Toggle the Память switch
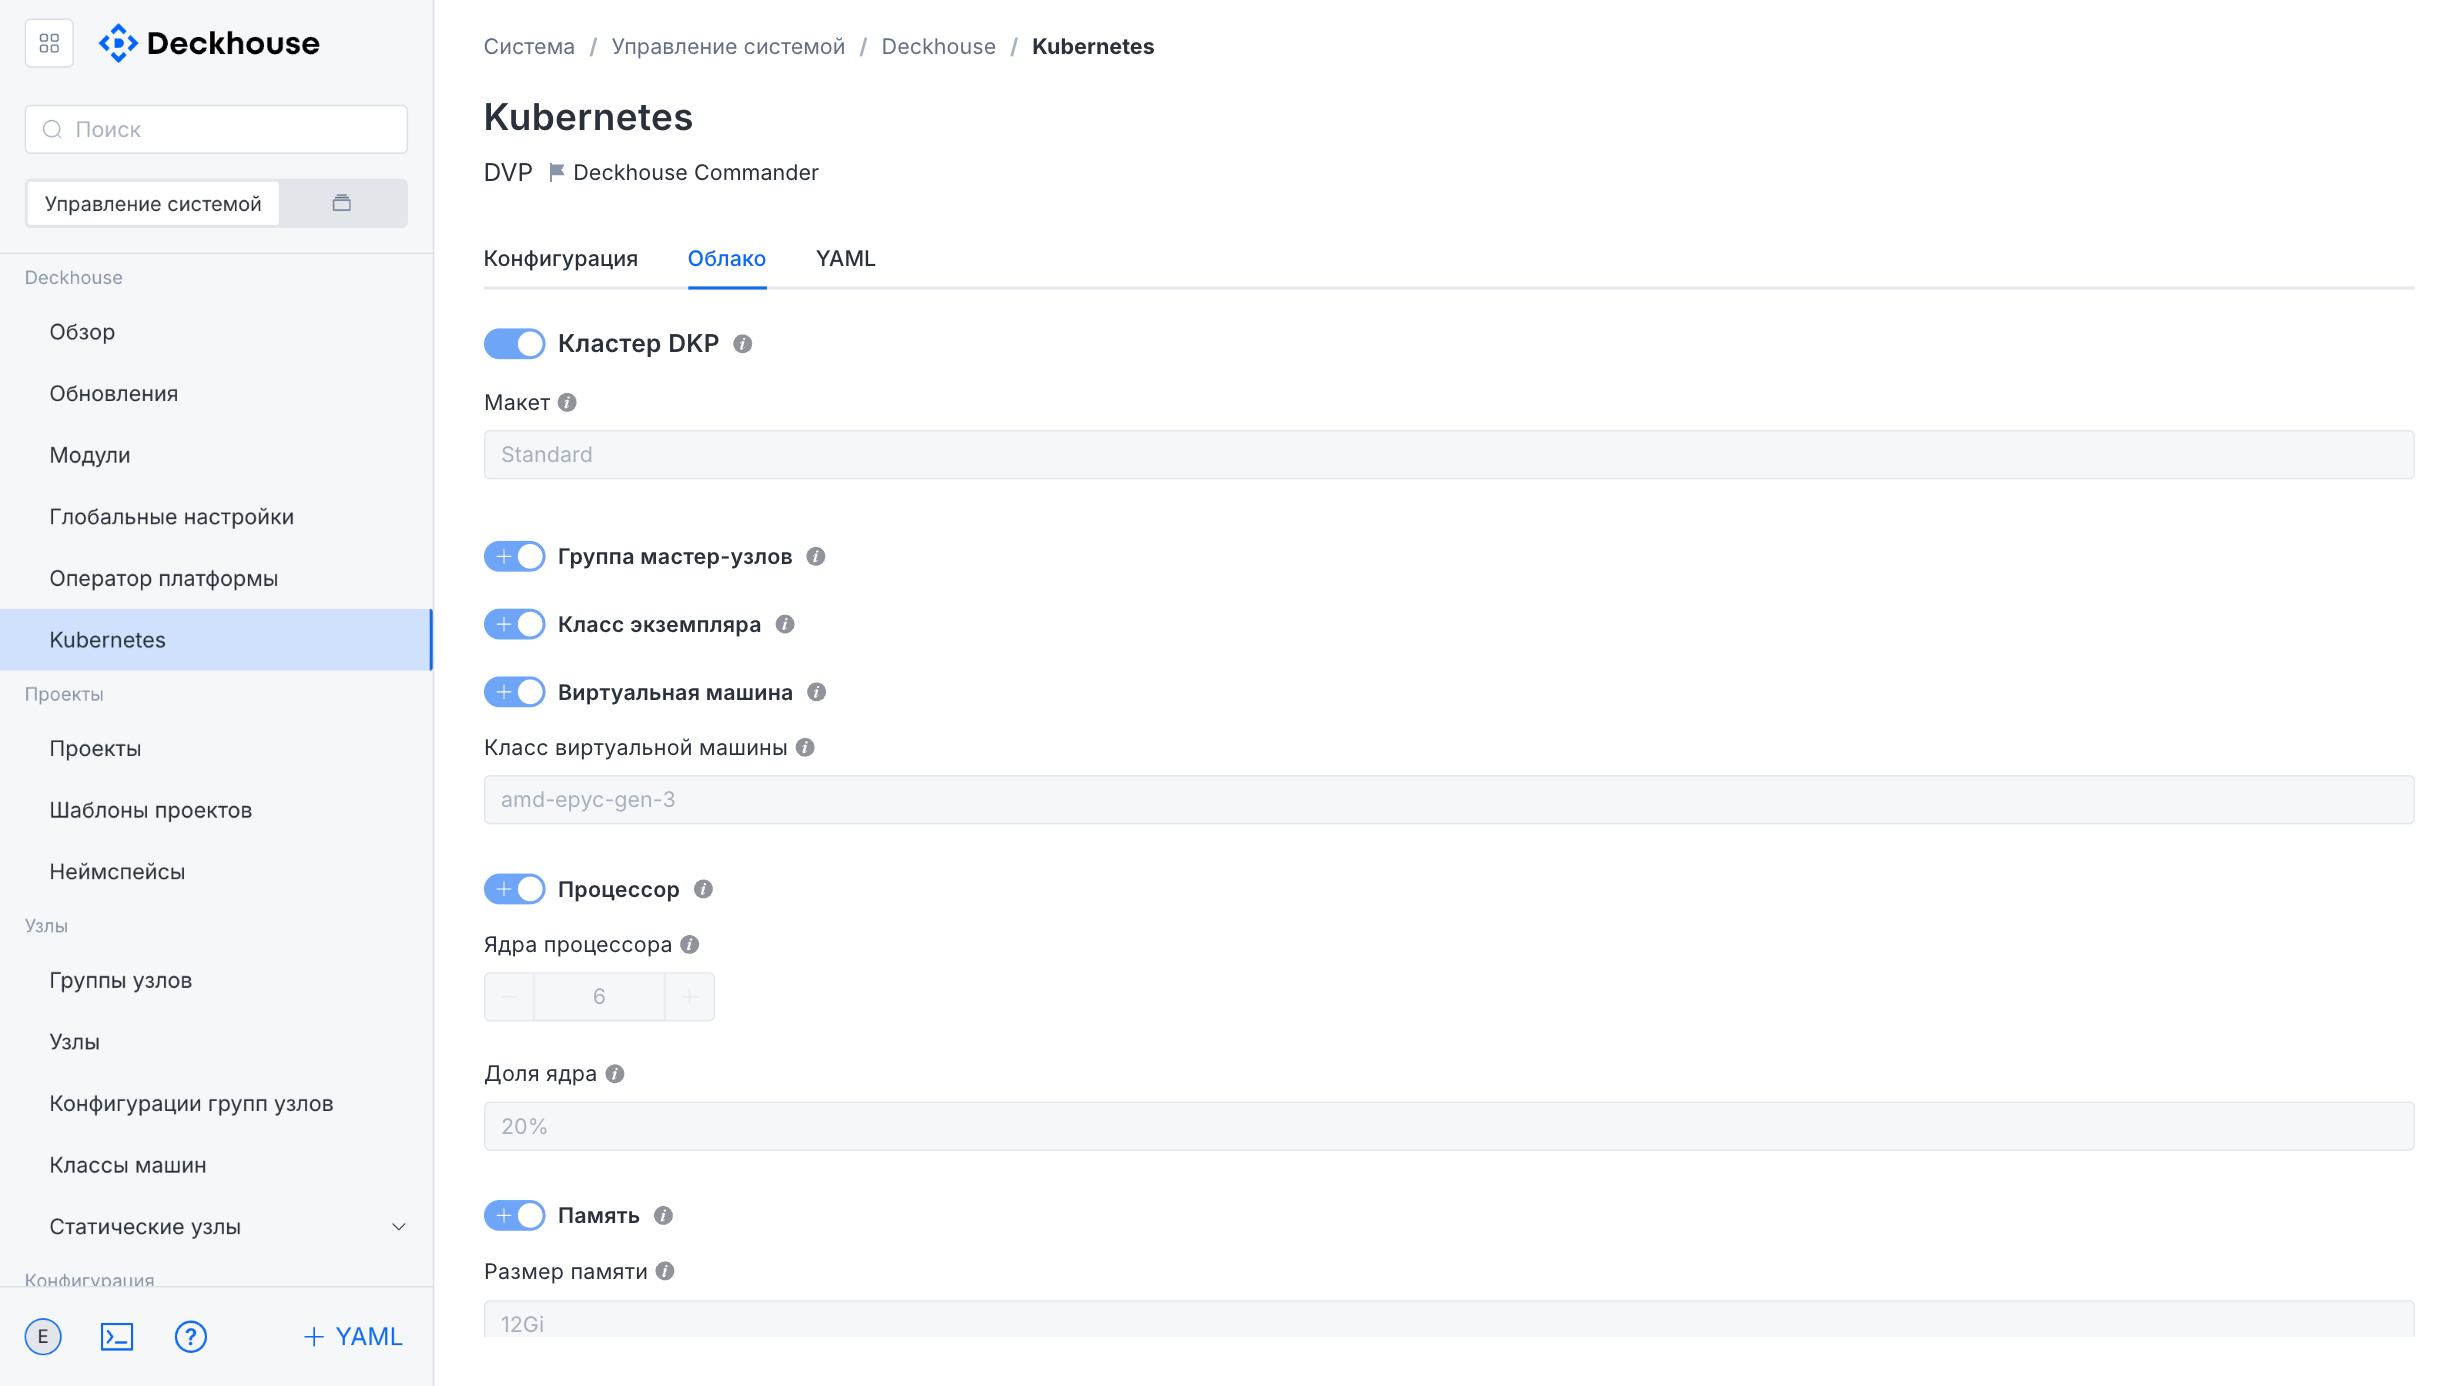This screenshot has width=2464, height=1386. tap(515, 1215)
